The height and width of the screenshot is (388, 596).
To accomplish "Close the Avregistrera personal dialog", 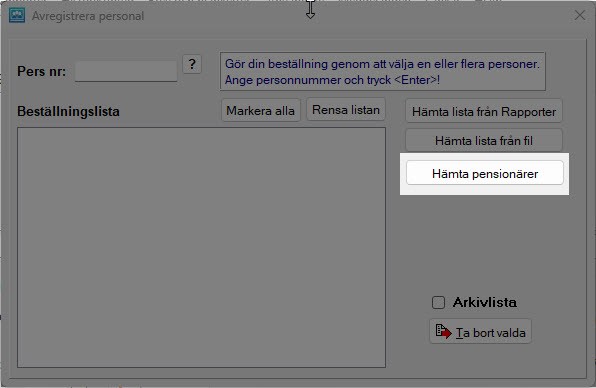I will point(580,15).
